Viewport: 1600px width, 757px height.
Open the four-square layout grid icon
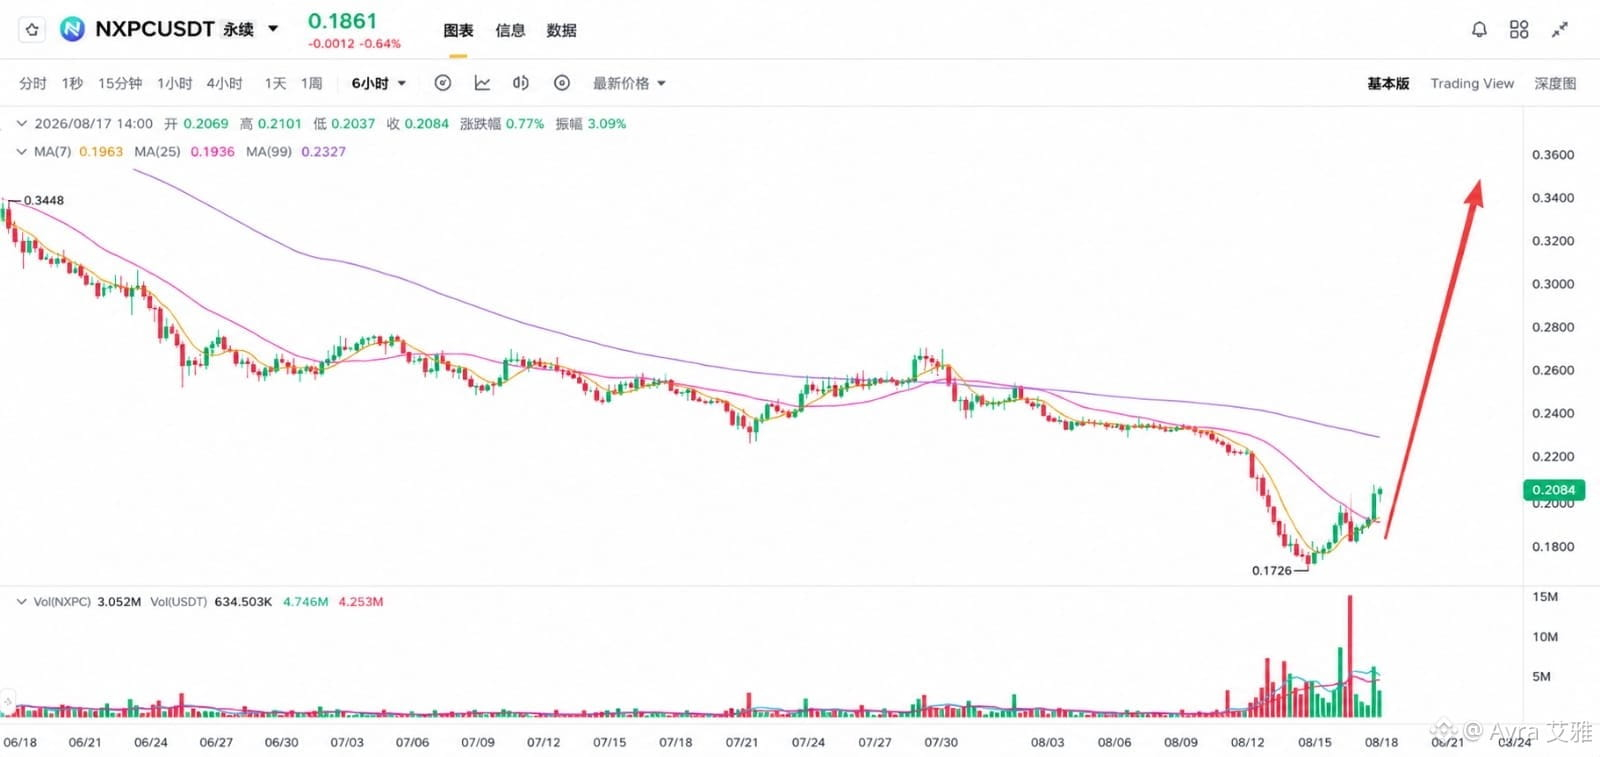click(x=1519, y=30)
